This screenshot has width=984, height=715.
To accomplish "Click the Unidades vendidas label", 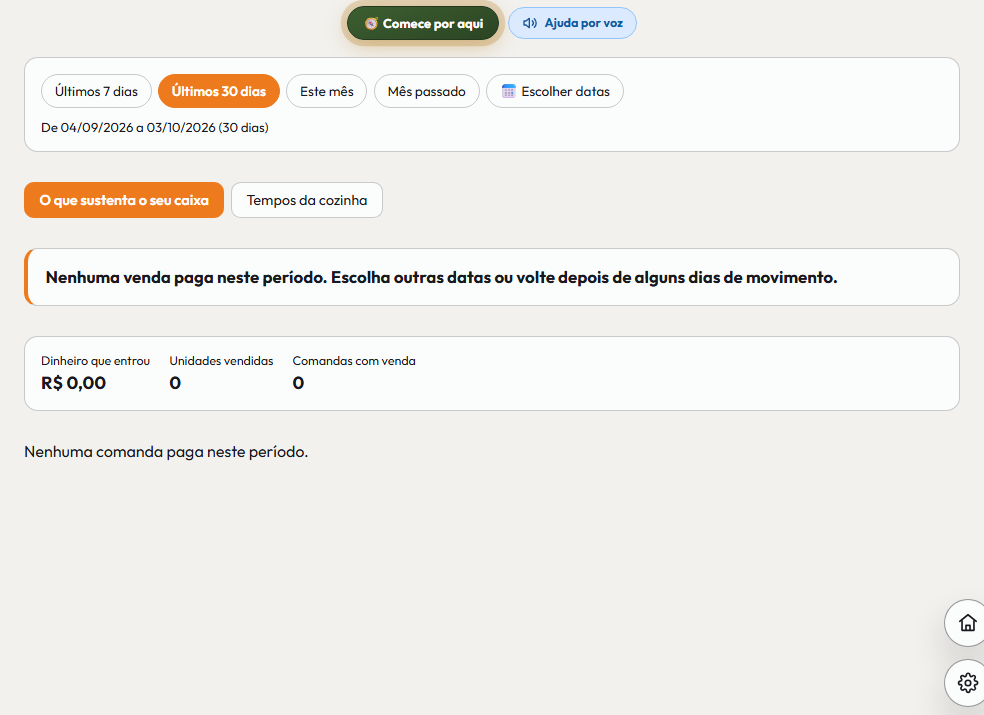I will pos(222,361).
